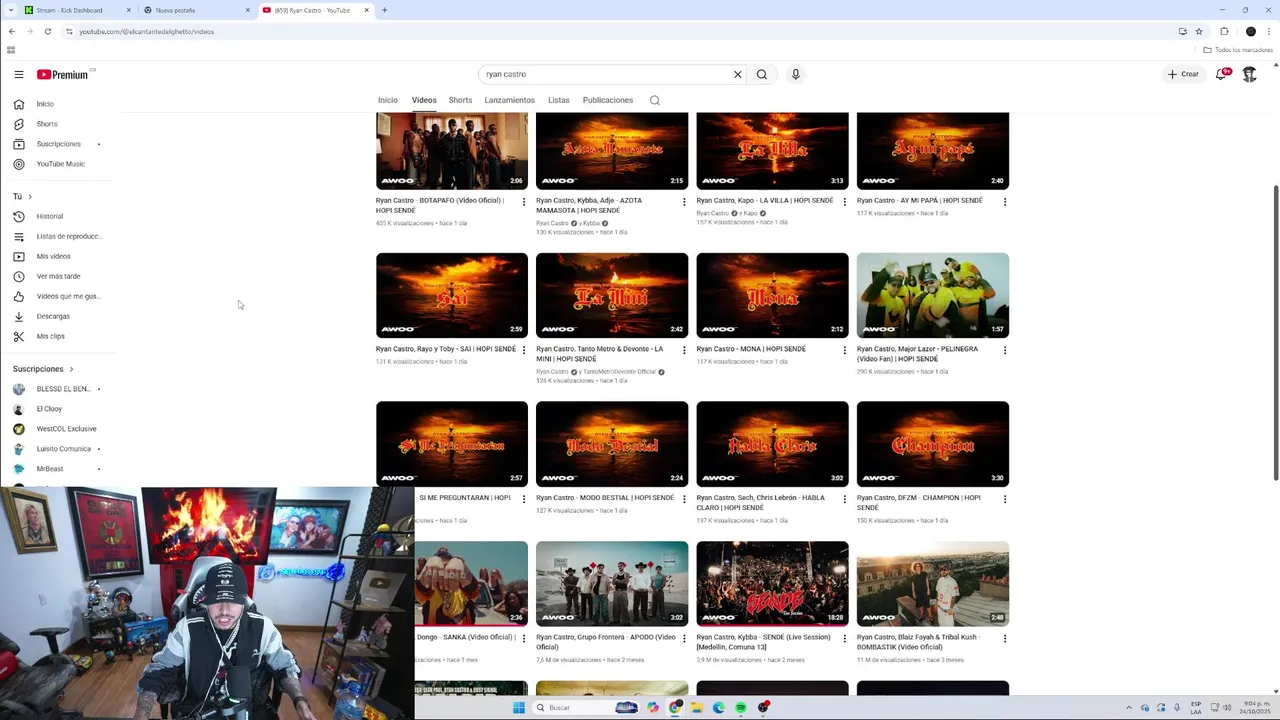This screenshot has width=1280, height=720.
Task: Open more options for PELINEGRA video
Action: tap(1005, 350)
